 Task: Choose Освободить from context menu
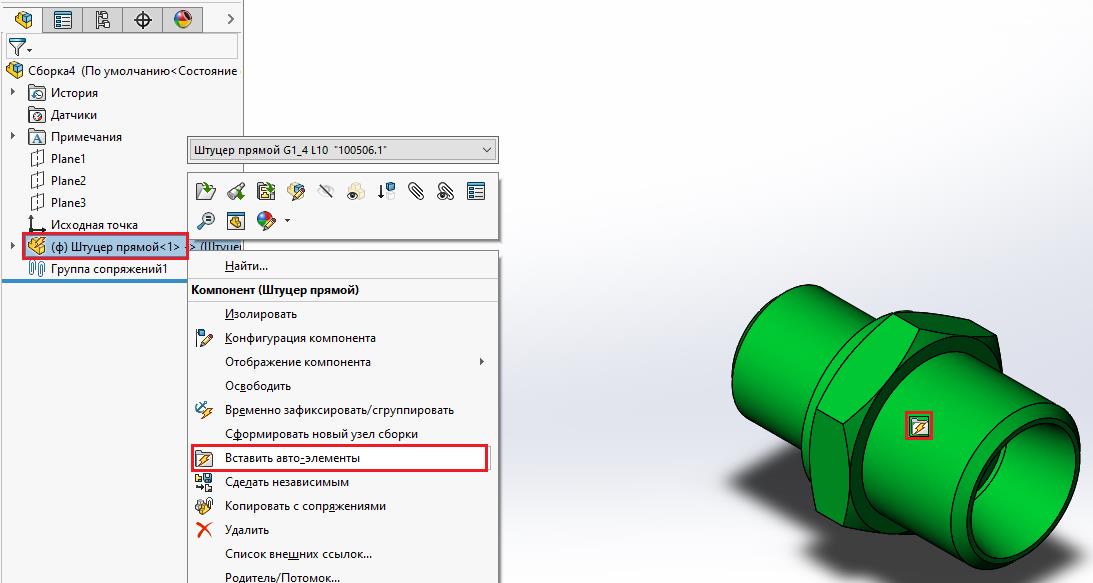point(258,386)
